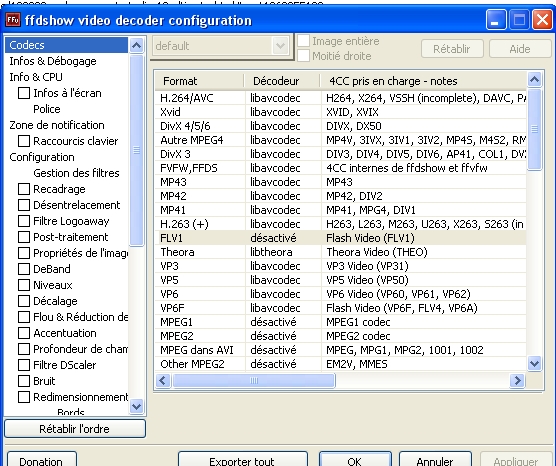Change decoder for MPEG1 row
This screenshot has width=556, height=466.
point(283,322)
